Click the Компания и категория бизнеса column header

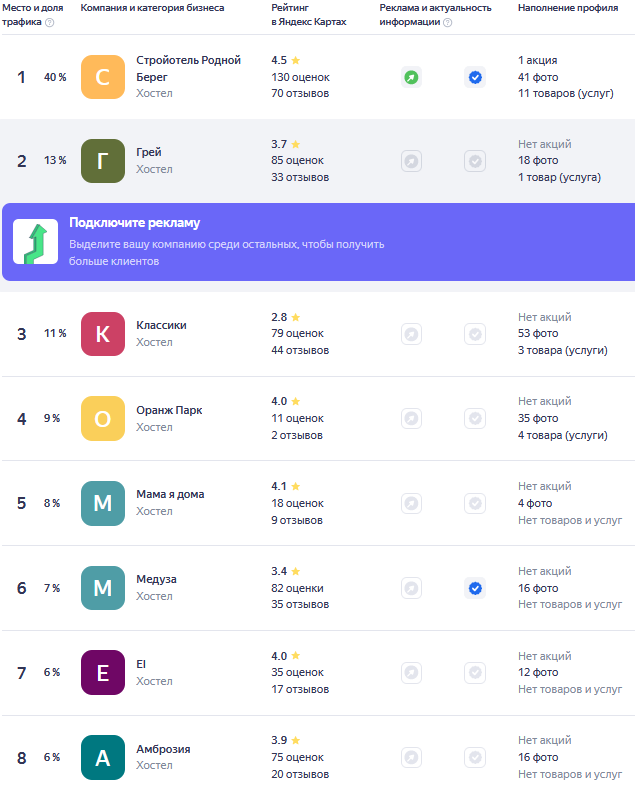click(x=152, y=8)
